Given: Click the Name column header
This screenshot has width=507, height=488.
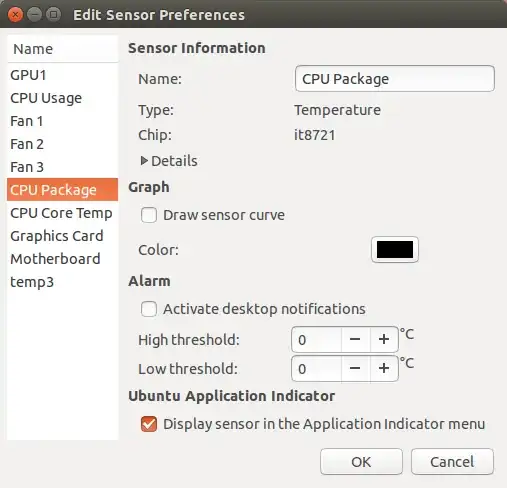Looking at the screenshot, I should pos(62,49).
